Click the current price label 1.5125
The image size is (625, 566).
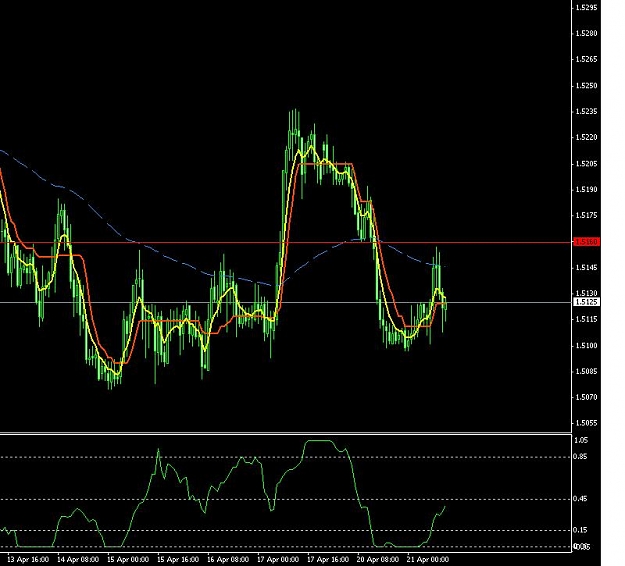tap(586, 302)
